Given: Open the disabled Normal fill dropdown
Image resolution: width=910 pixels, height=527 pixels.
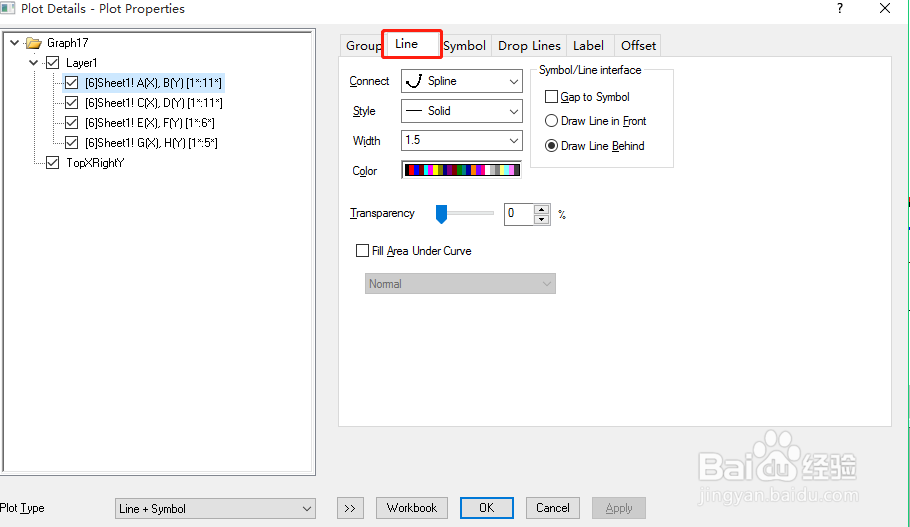Looking at the screenshot, I should tap(460, 284).
